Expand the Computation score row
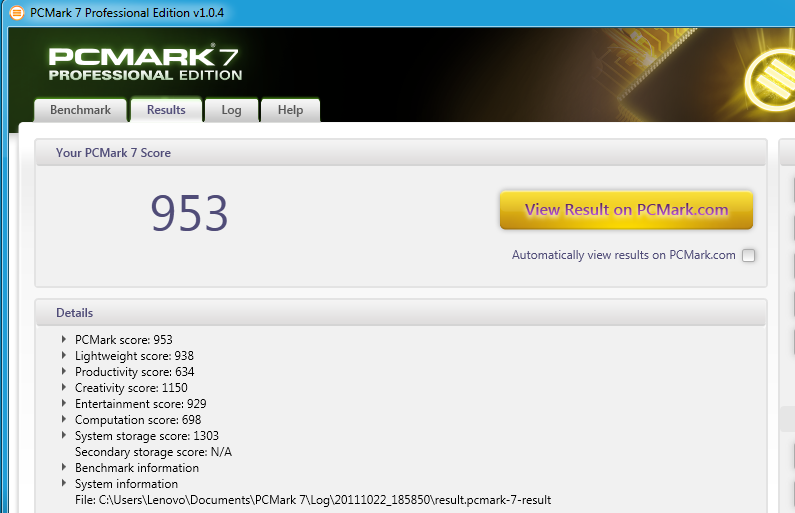The width and height of the screenshot is (795, 513). click(64, 419)
